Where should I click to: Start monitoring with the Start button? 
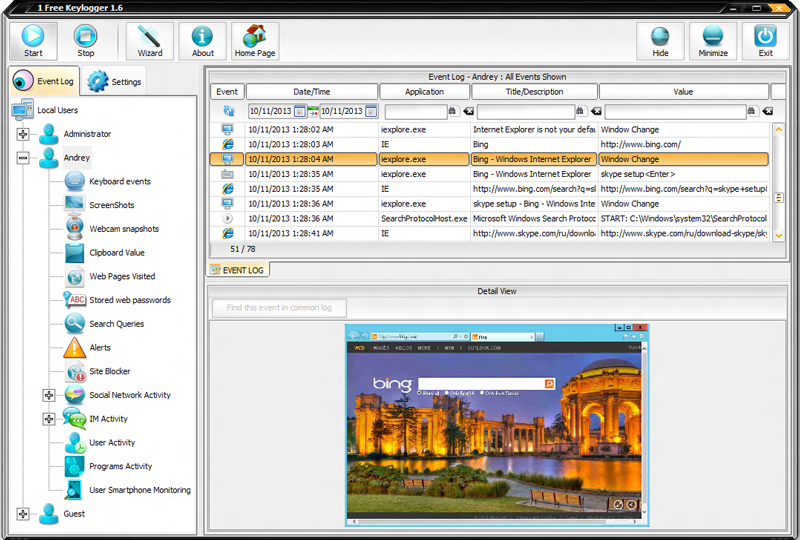tap(33, 41)
